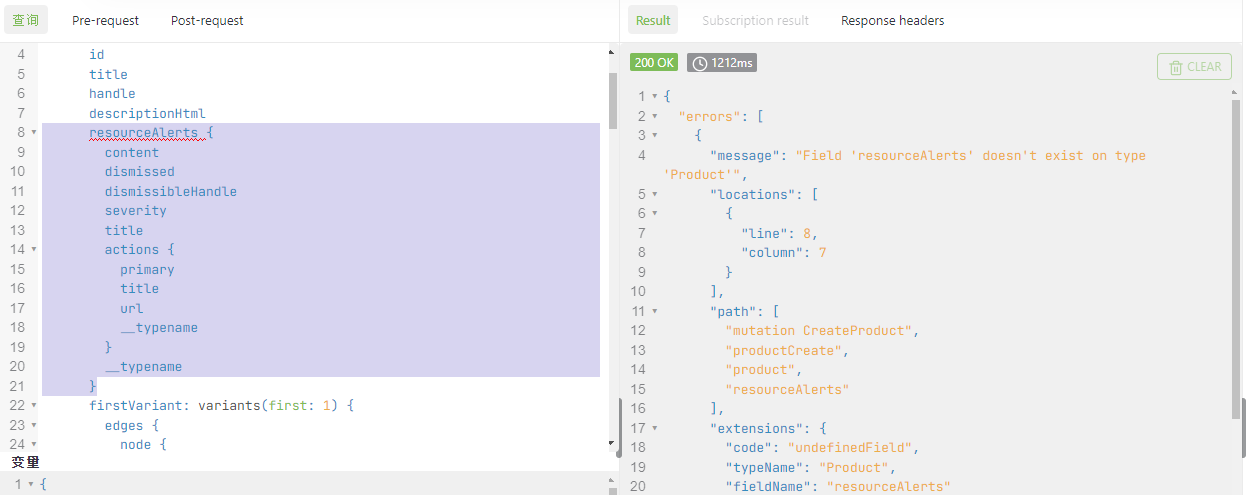Click the clock icon beside 1212ms
Image resolution: width=1254 pixels, height=495 pixels.
(700, 63)
